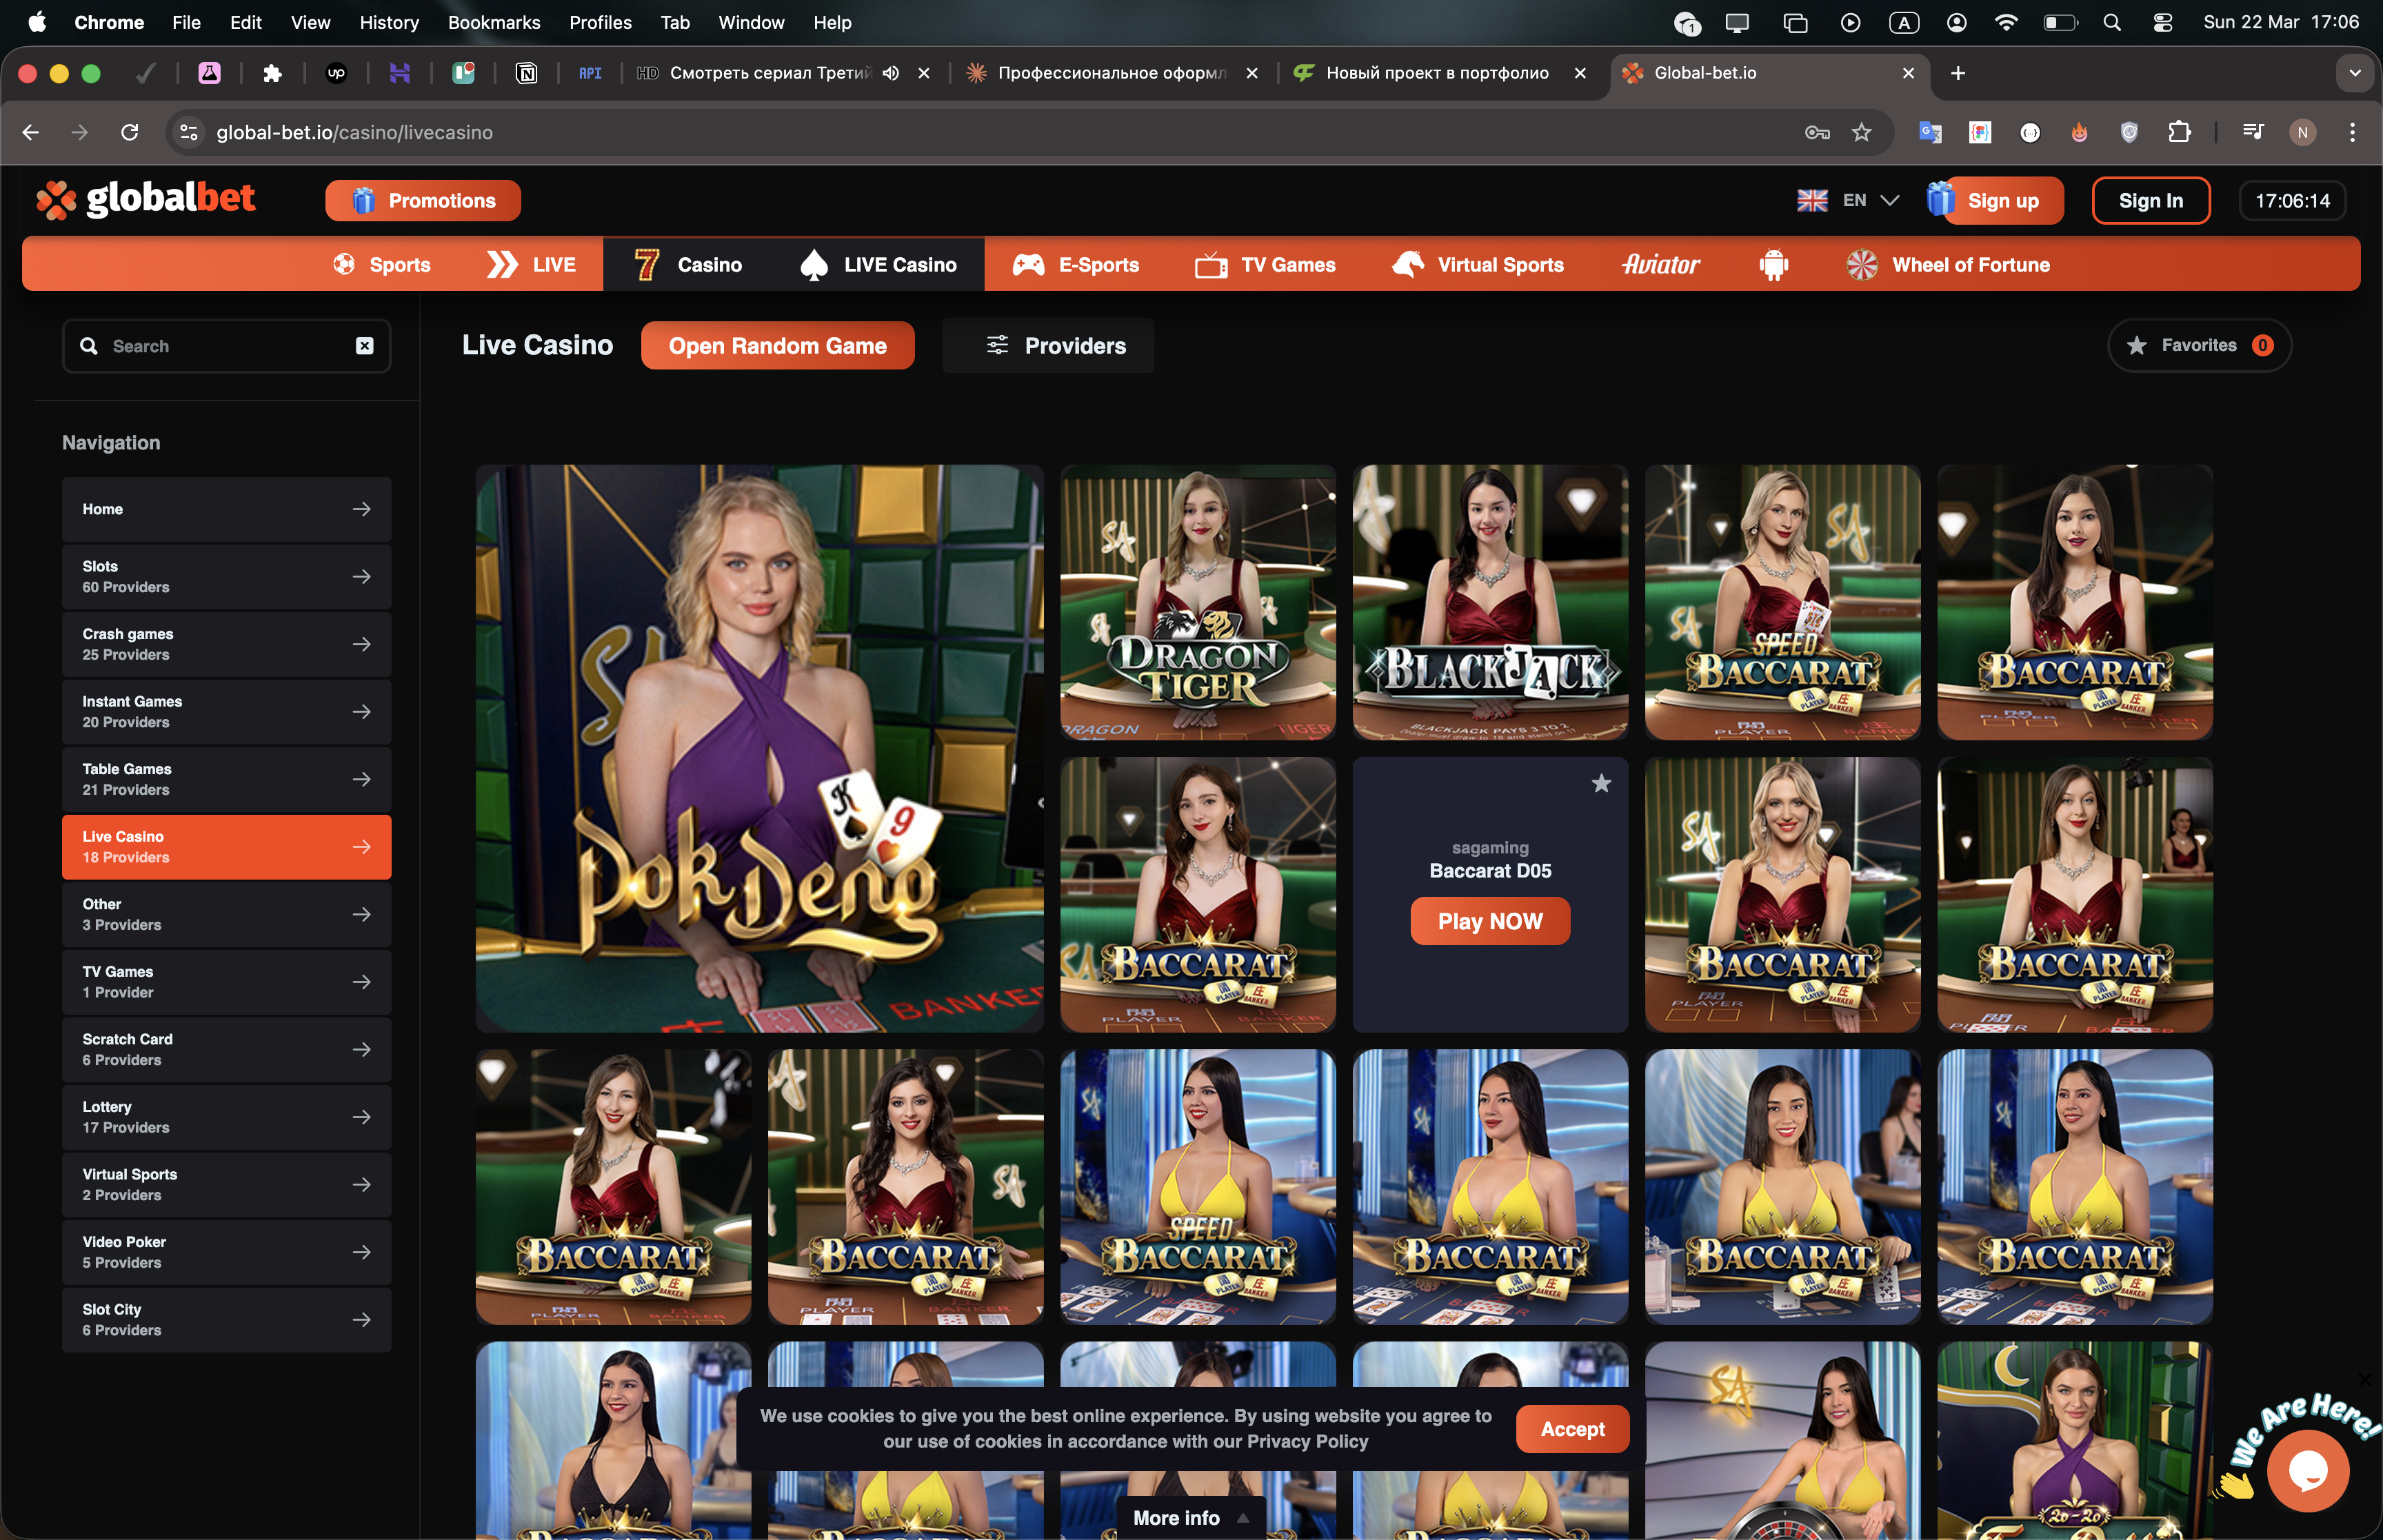The image size is (2383, 1540).
Task: Click Play NOW on Baccarat D05
Action: click(1490, 921)
